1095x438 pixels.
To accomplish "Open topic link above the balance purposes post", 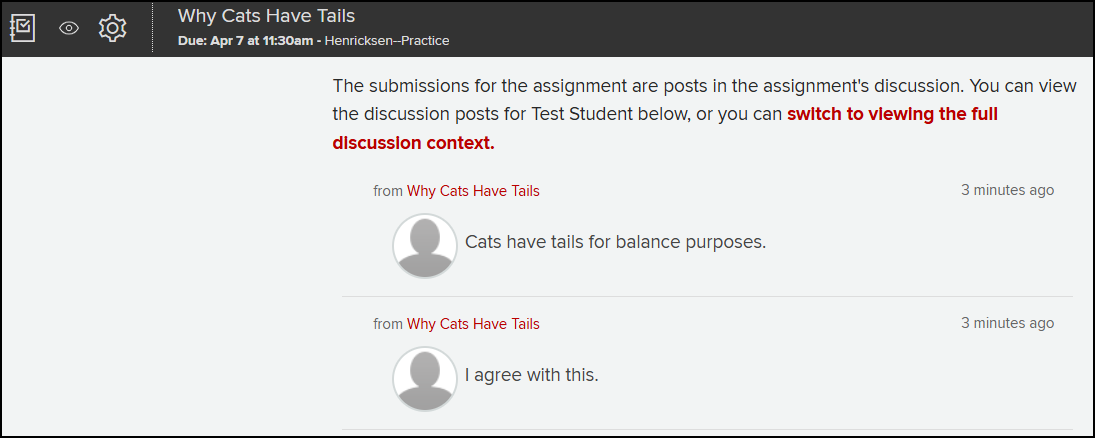I will pos(473,191).
